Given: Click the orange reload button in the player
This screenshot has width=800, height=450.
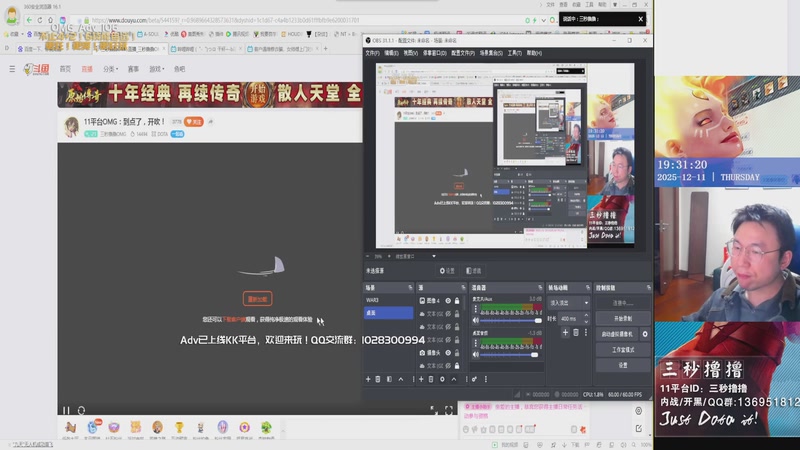Looking at the screenshot, I should coord(257,299).
